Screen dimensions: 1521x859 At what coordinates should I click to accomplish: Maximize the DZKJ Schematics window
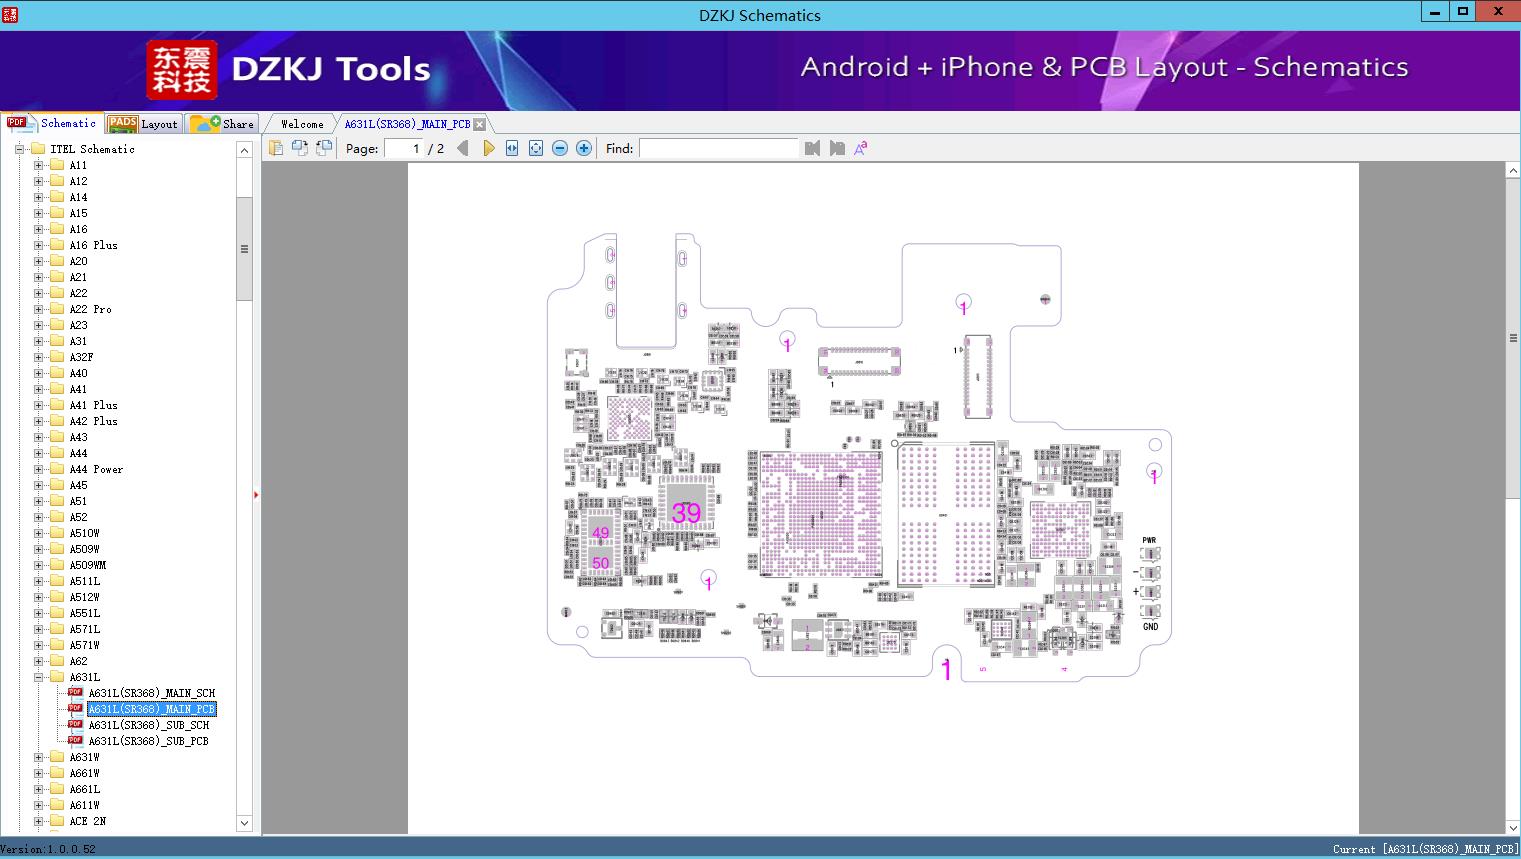coord(1463,11)
